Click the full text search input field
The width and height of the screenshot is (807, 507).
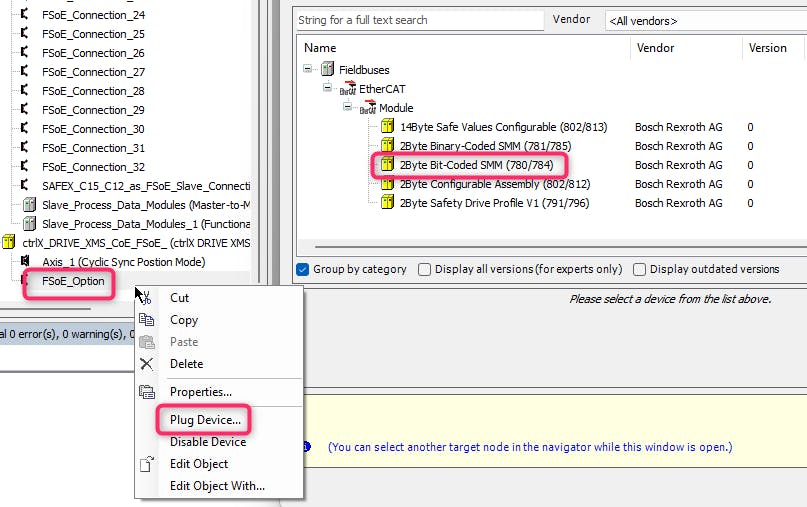[x=417, y=20]
